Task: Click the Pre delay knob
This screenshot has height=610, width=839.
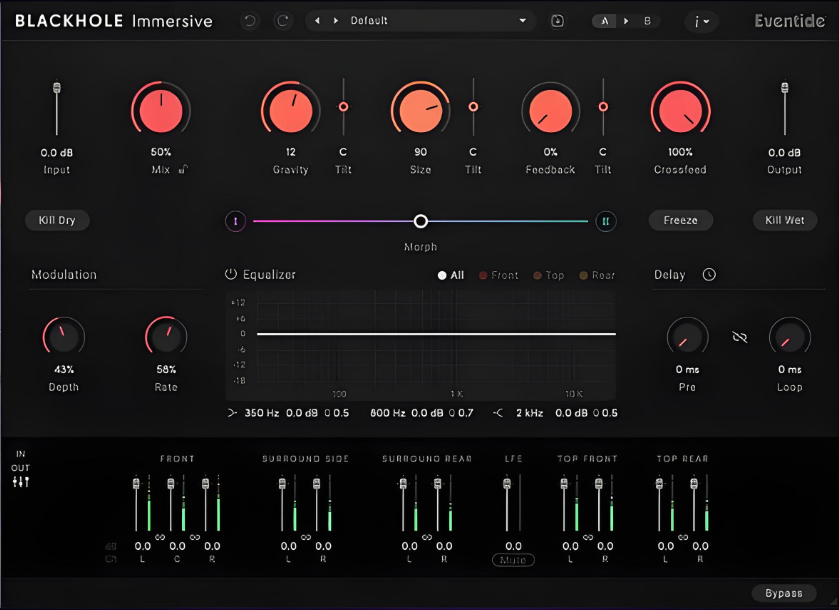Action: pyautogui.click(x=688, y=338)
